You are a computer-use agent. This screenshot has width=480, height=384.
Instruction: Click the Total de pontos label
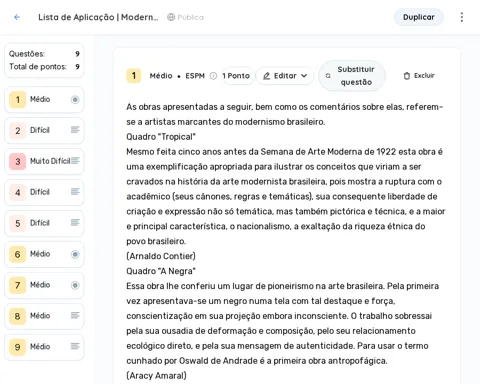pos(38,67)
